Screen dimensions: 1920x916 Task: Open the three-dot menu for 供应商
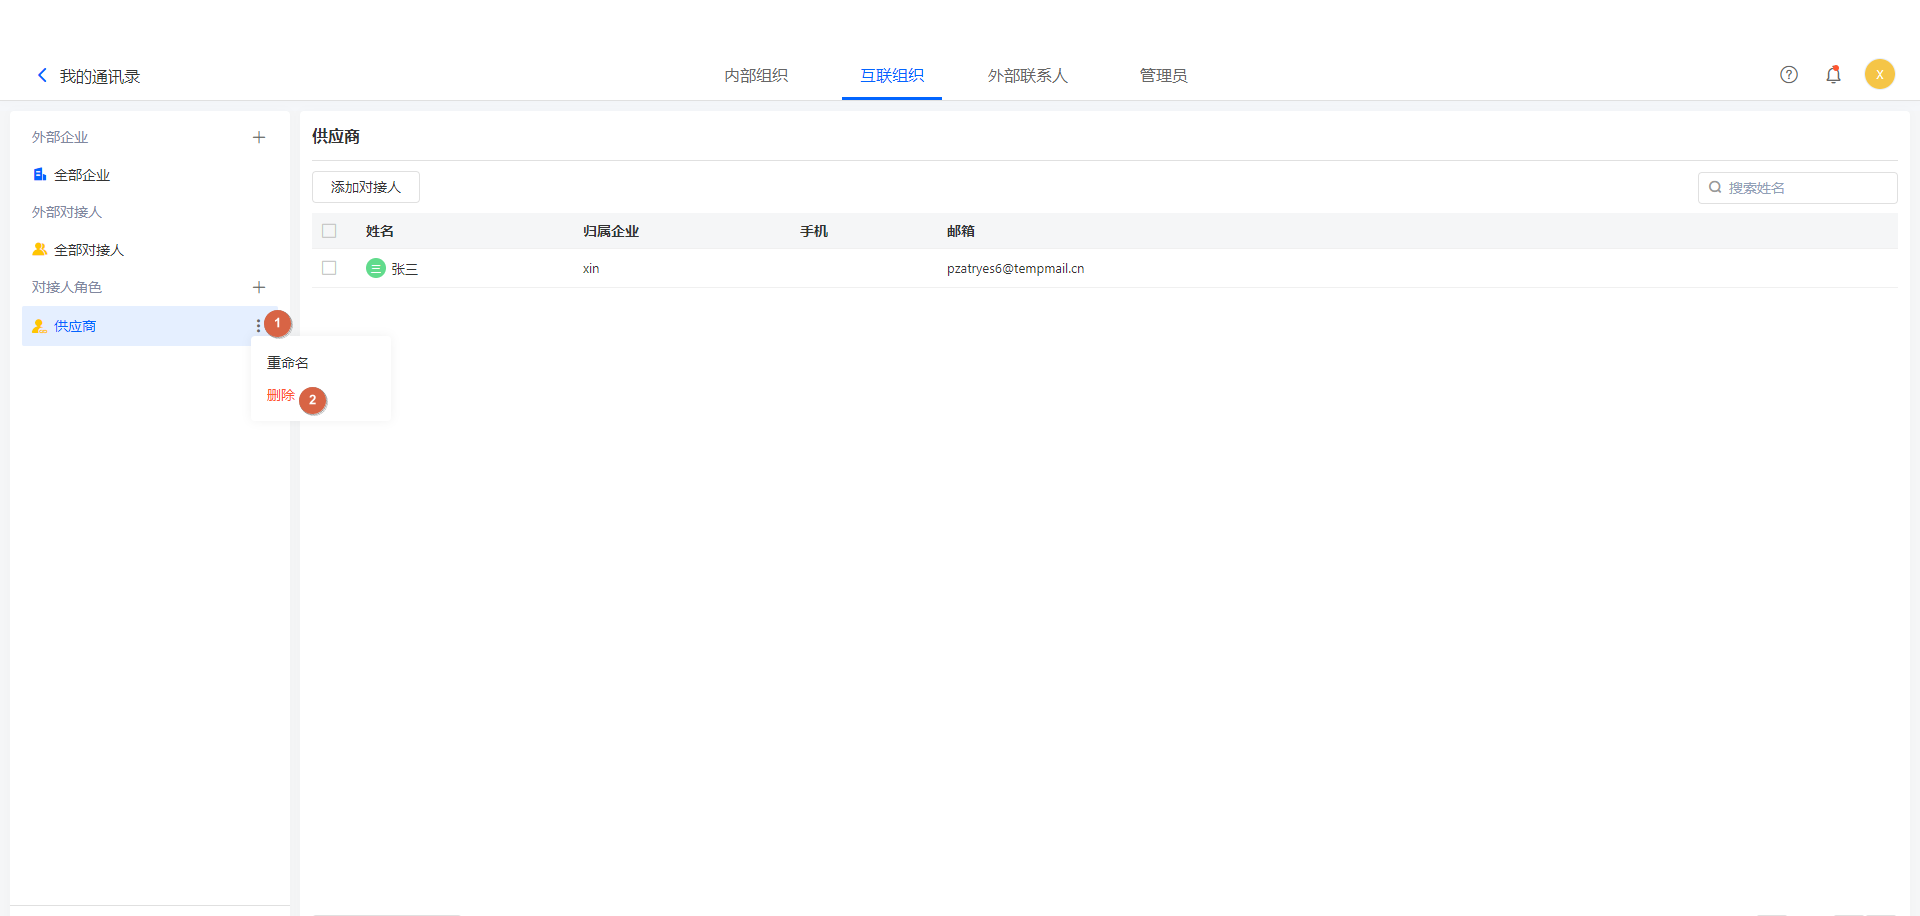pyautogui.click(x=258, y=326)
